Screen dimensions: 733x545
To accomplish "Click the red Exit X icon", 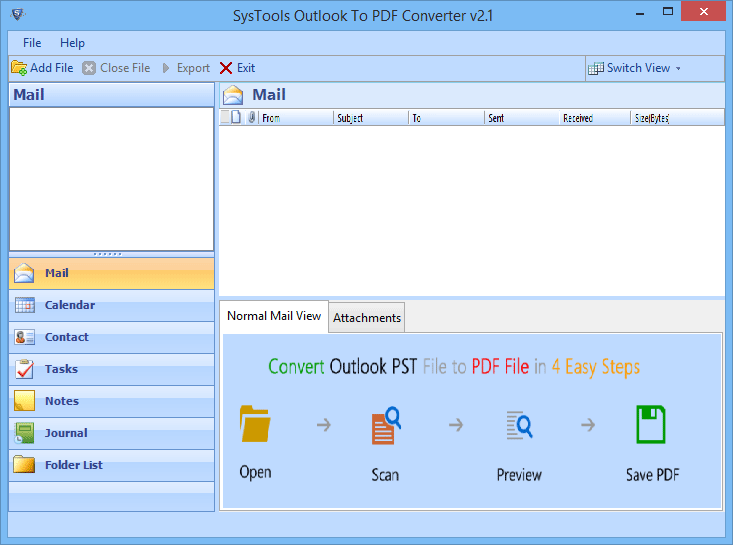I will (x=226, y=68).
